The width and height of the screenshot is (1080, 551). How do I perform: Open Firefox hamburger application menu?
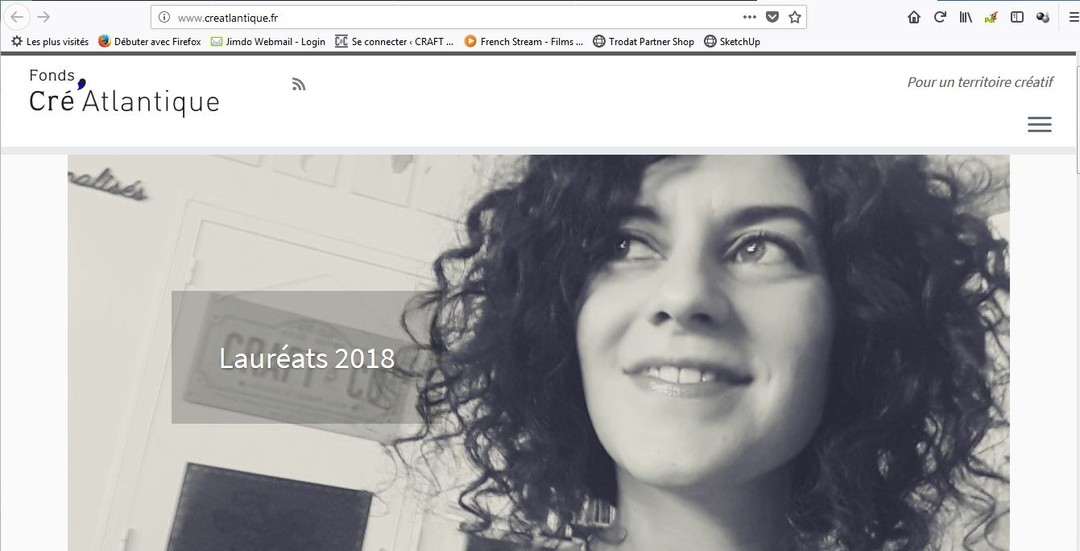click(x=1074, y=17)
